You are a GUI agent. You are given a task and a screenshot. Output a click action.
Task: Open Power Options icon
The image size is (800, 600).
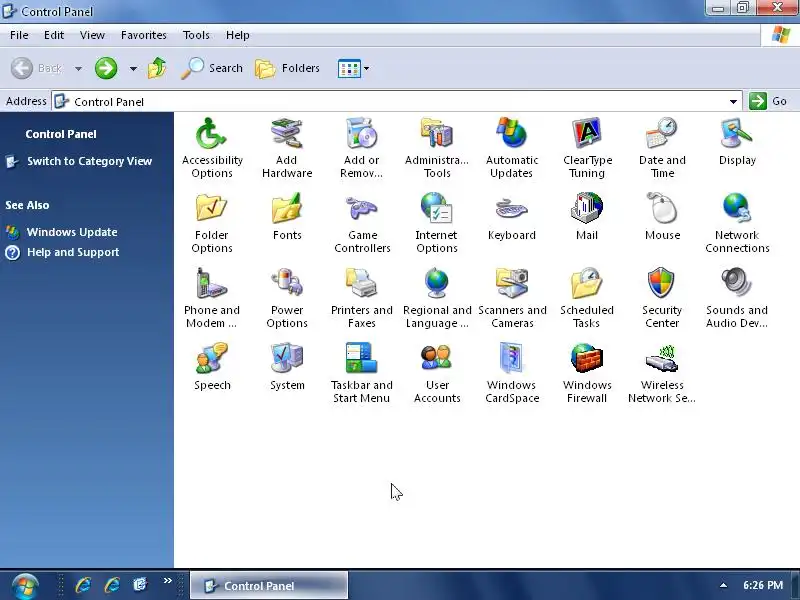pos(287,283)
